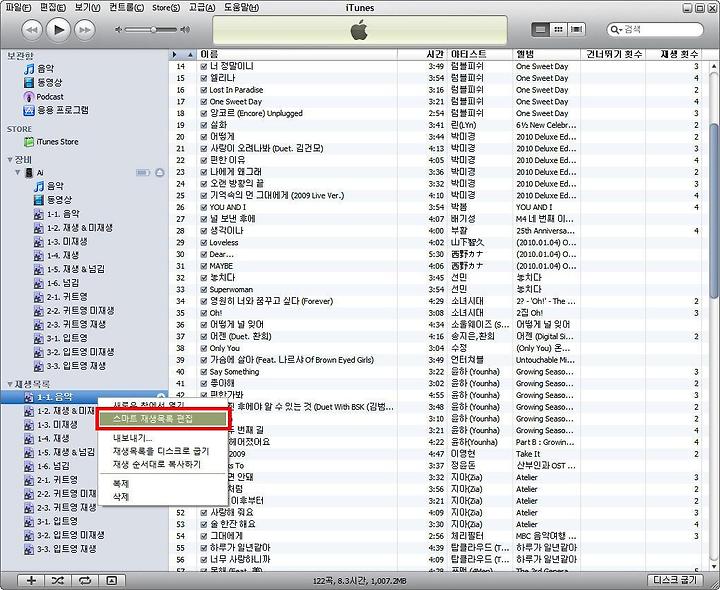The width and height of the screenshot is (720, 590).
Task: Uncheck the song Loveless
Action: pos(204,243)
